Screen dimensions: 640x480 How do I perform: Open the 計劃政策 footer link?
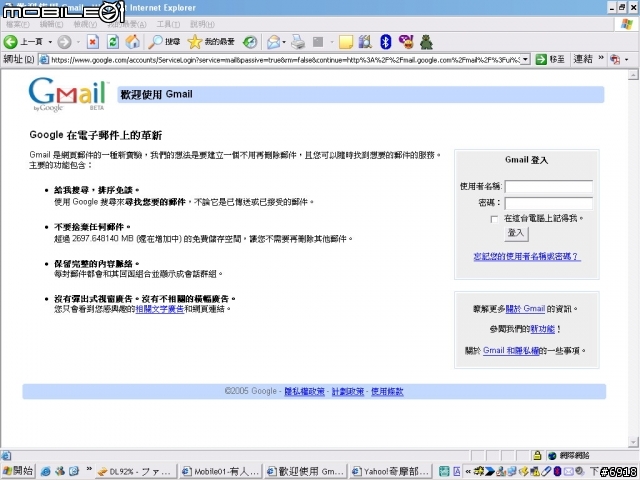(348, 391)
